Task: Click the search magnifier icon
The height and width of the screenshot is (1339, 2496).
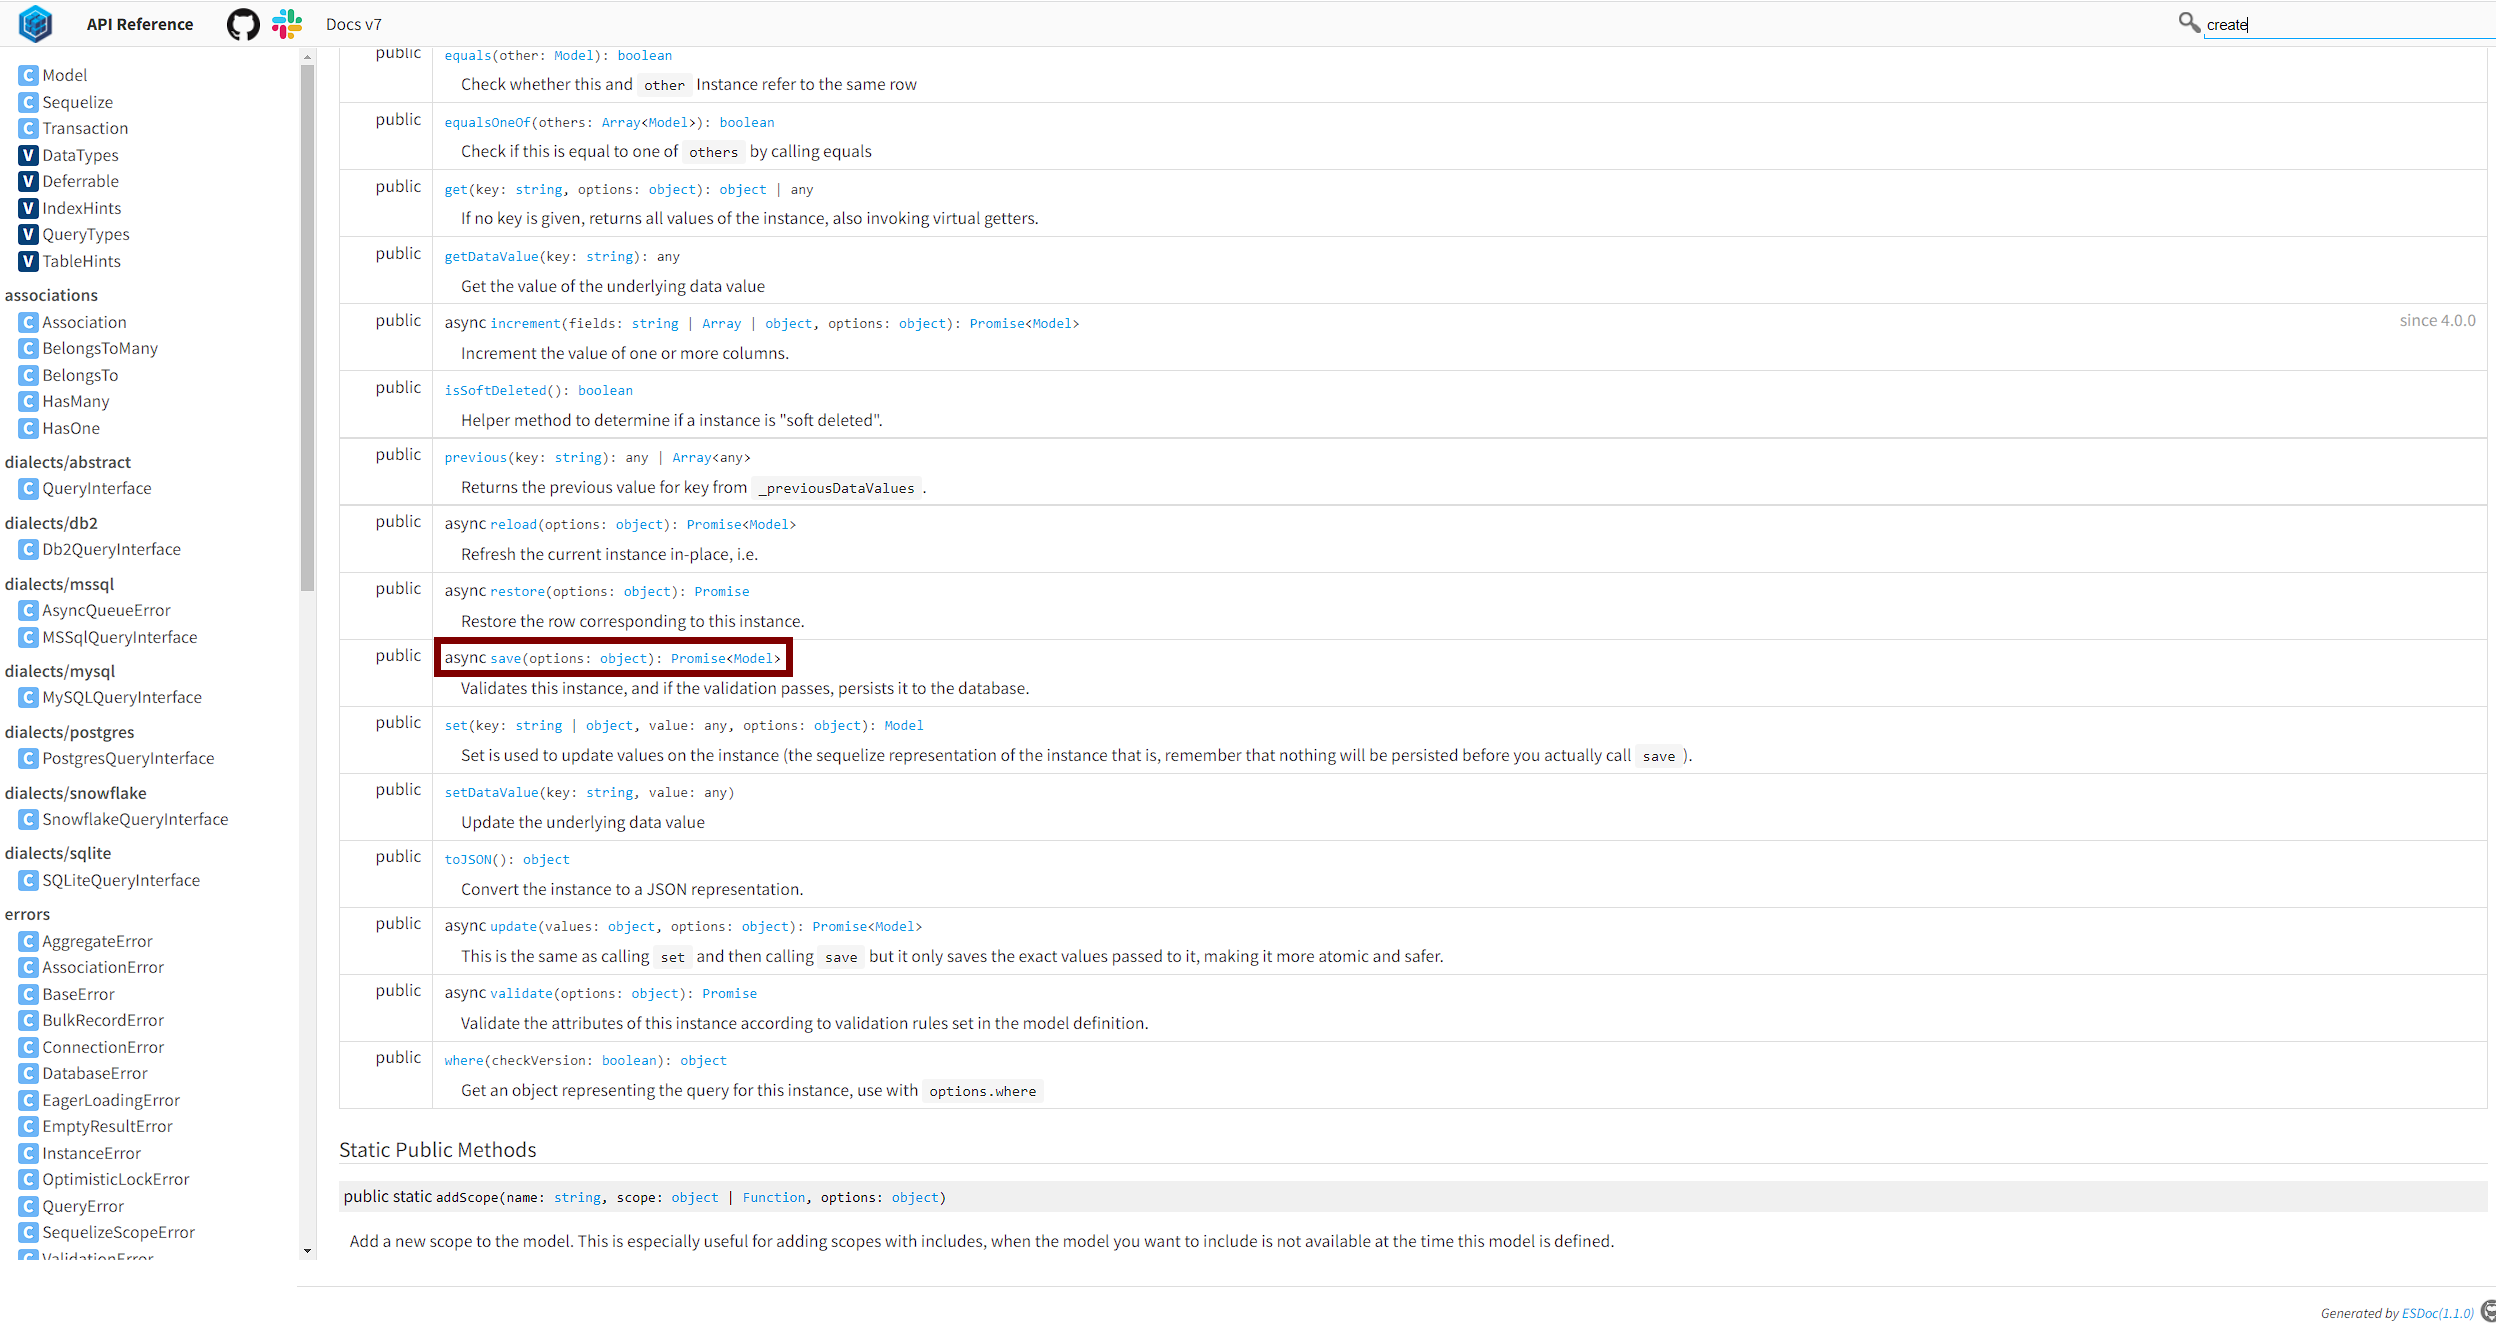Action: (2189, 23)
